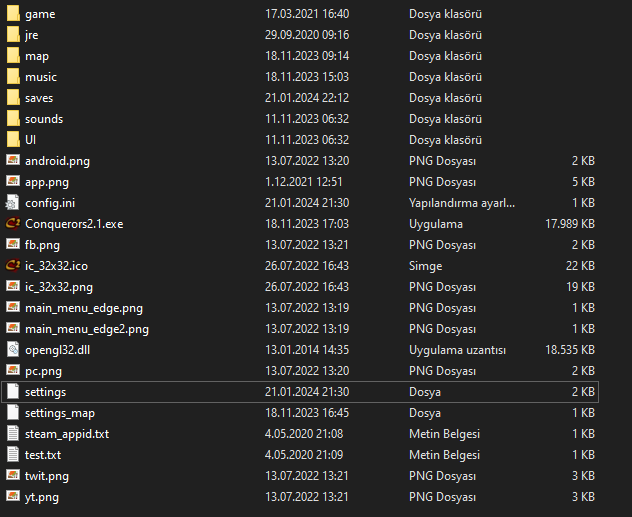632x517 pixels.
Task: Click the config.ini file icon
Action: click(x=13, y=202)
